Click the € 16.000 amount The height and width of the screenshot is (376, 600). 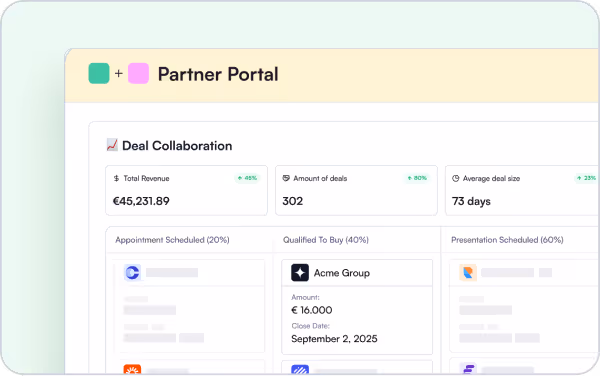tap(311, 310)
